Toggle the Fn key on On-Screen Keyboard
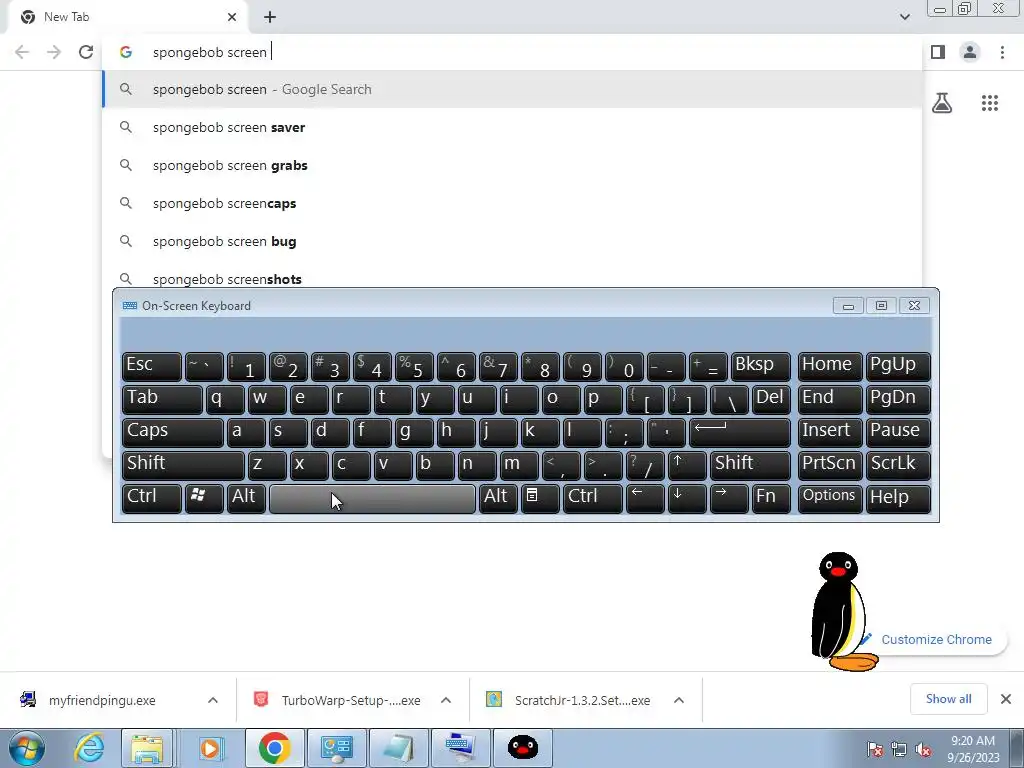This screenshot has width=1024, height=768. point(771,498)
